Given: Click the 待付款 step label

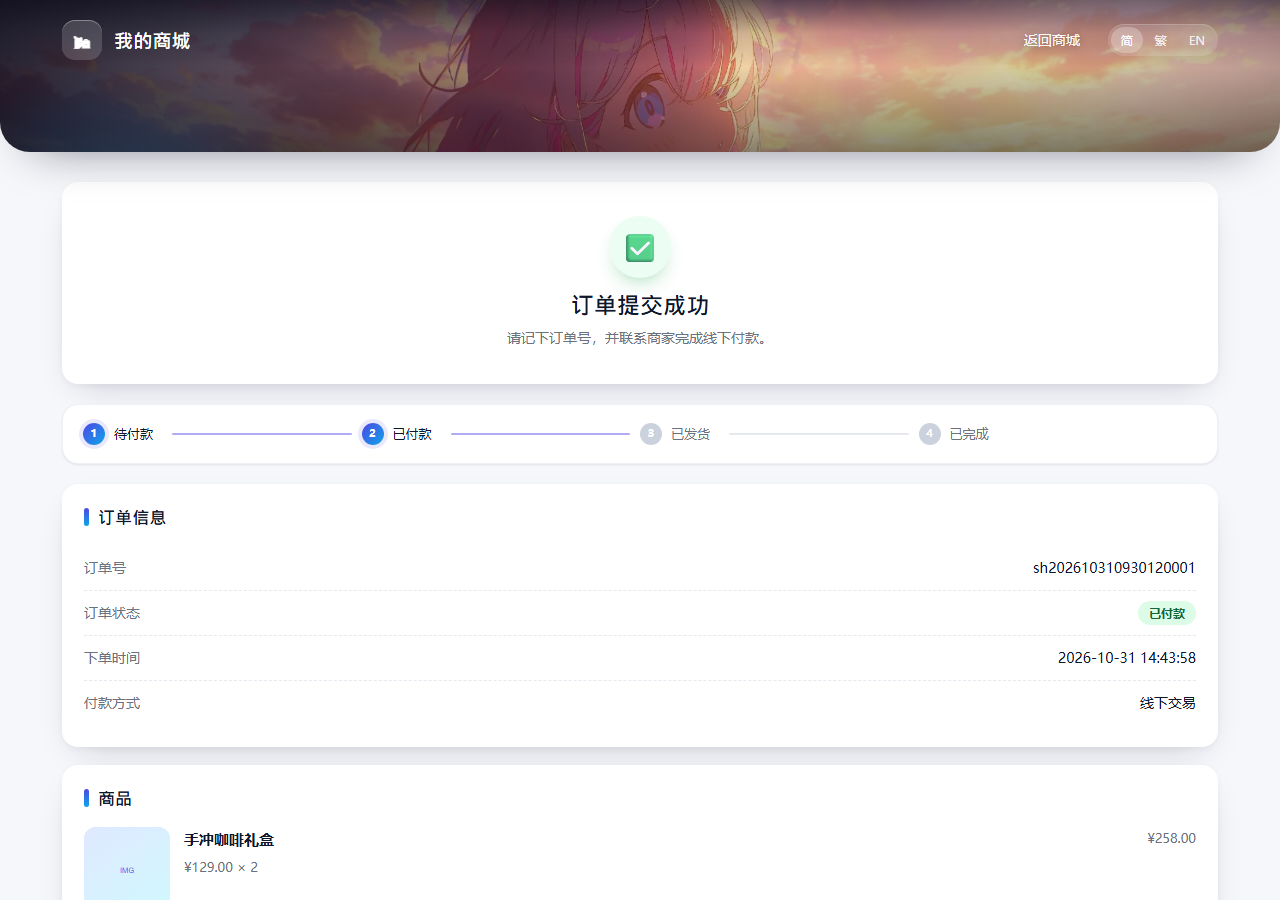Looking at the screenshot, I should (x=134, y=434).
